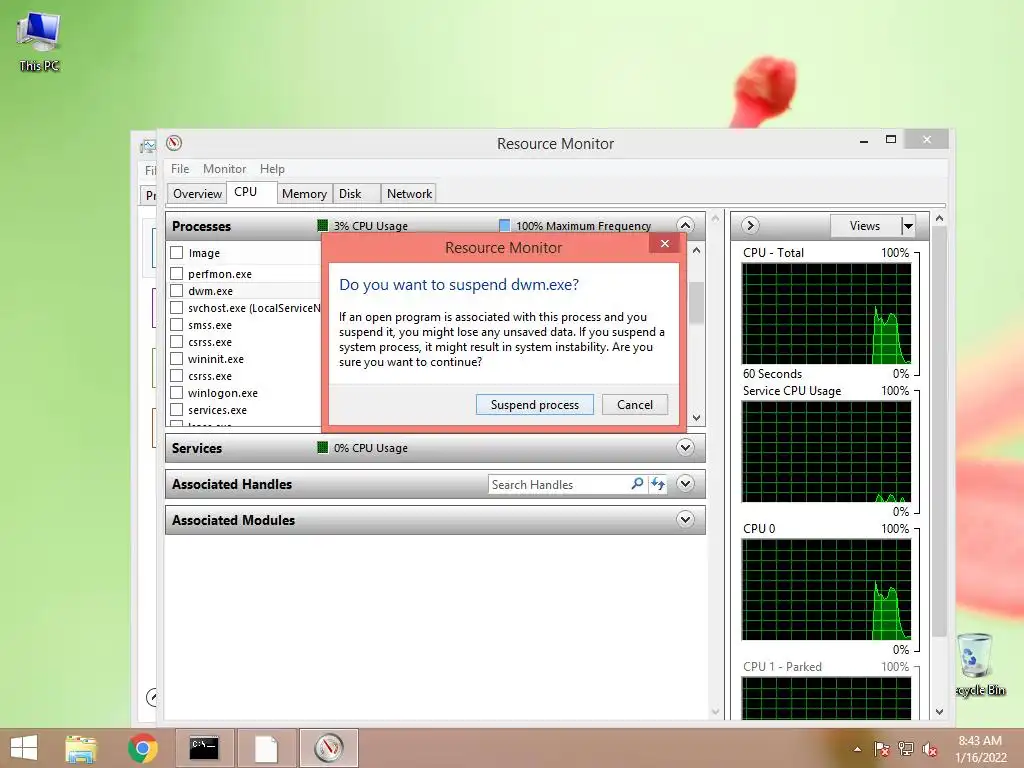The width and height of the screenshot is (1024, 768).
Task: Close the suspend confirmation dialog
Action: (665, 244)
